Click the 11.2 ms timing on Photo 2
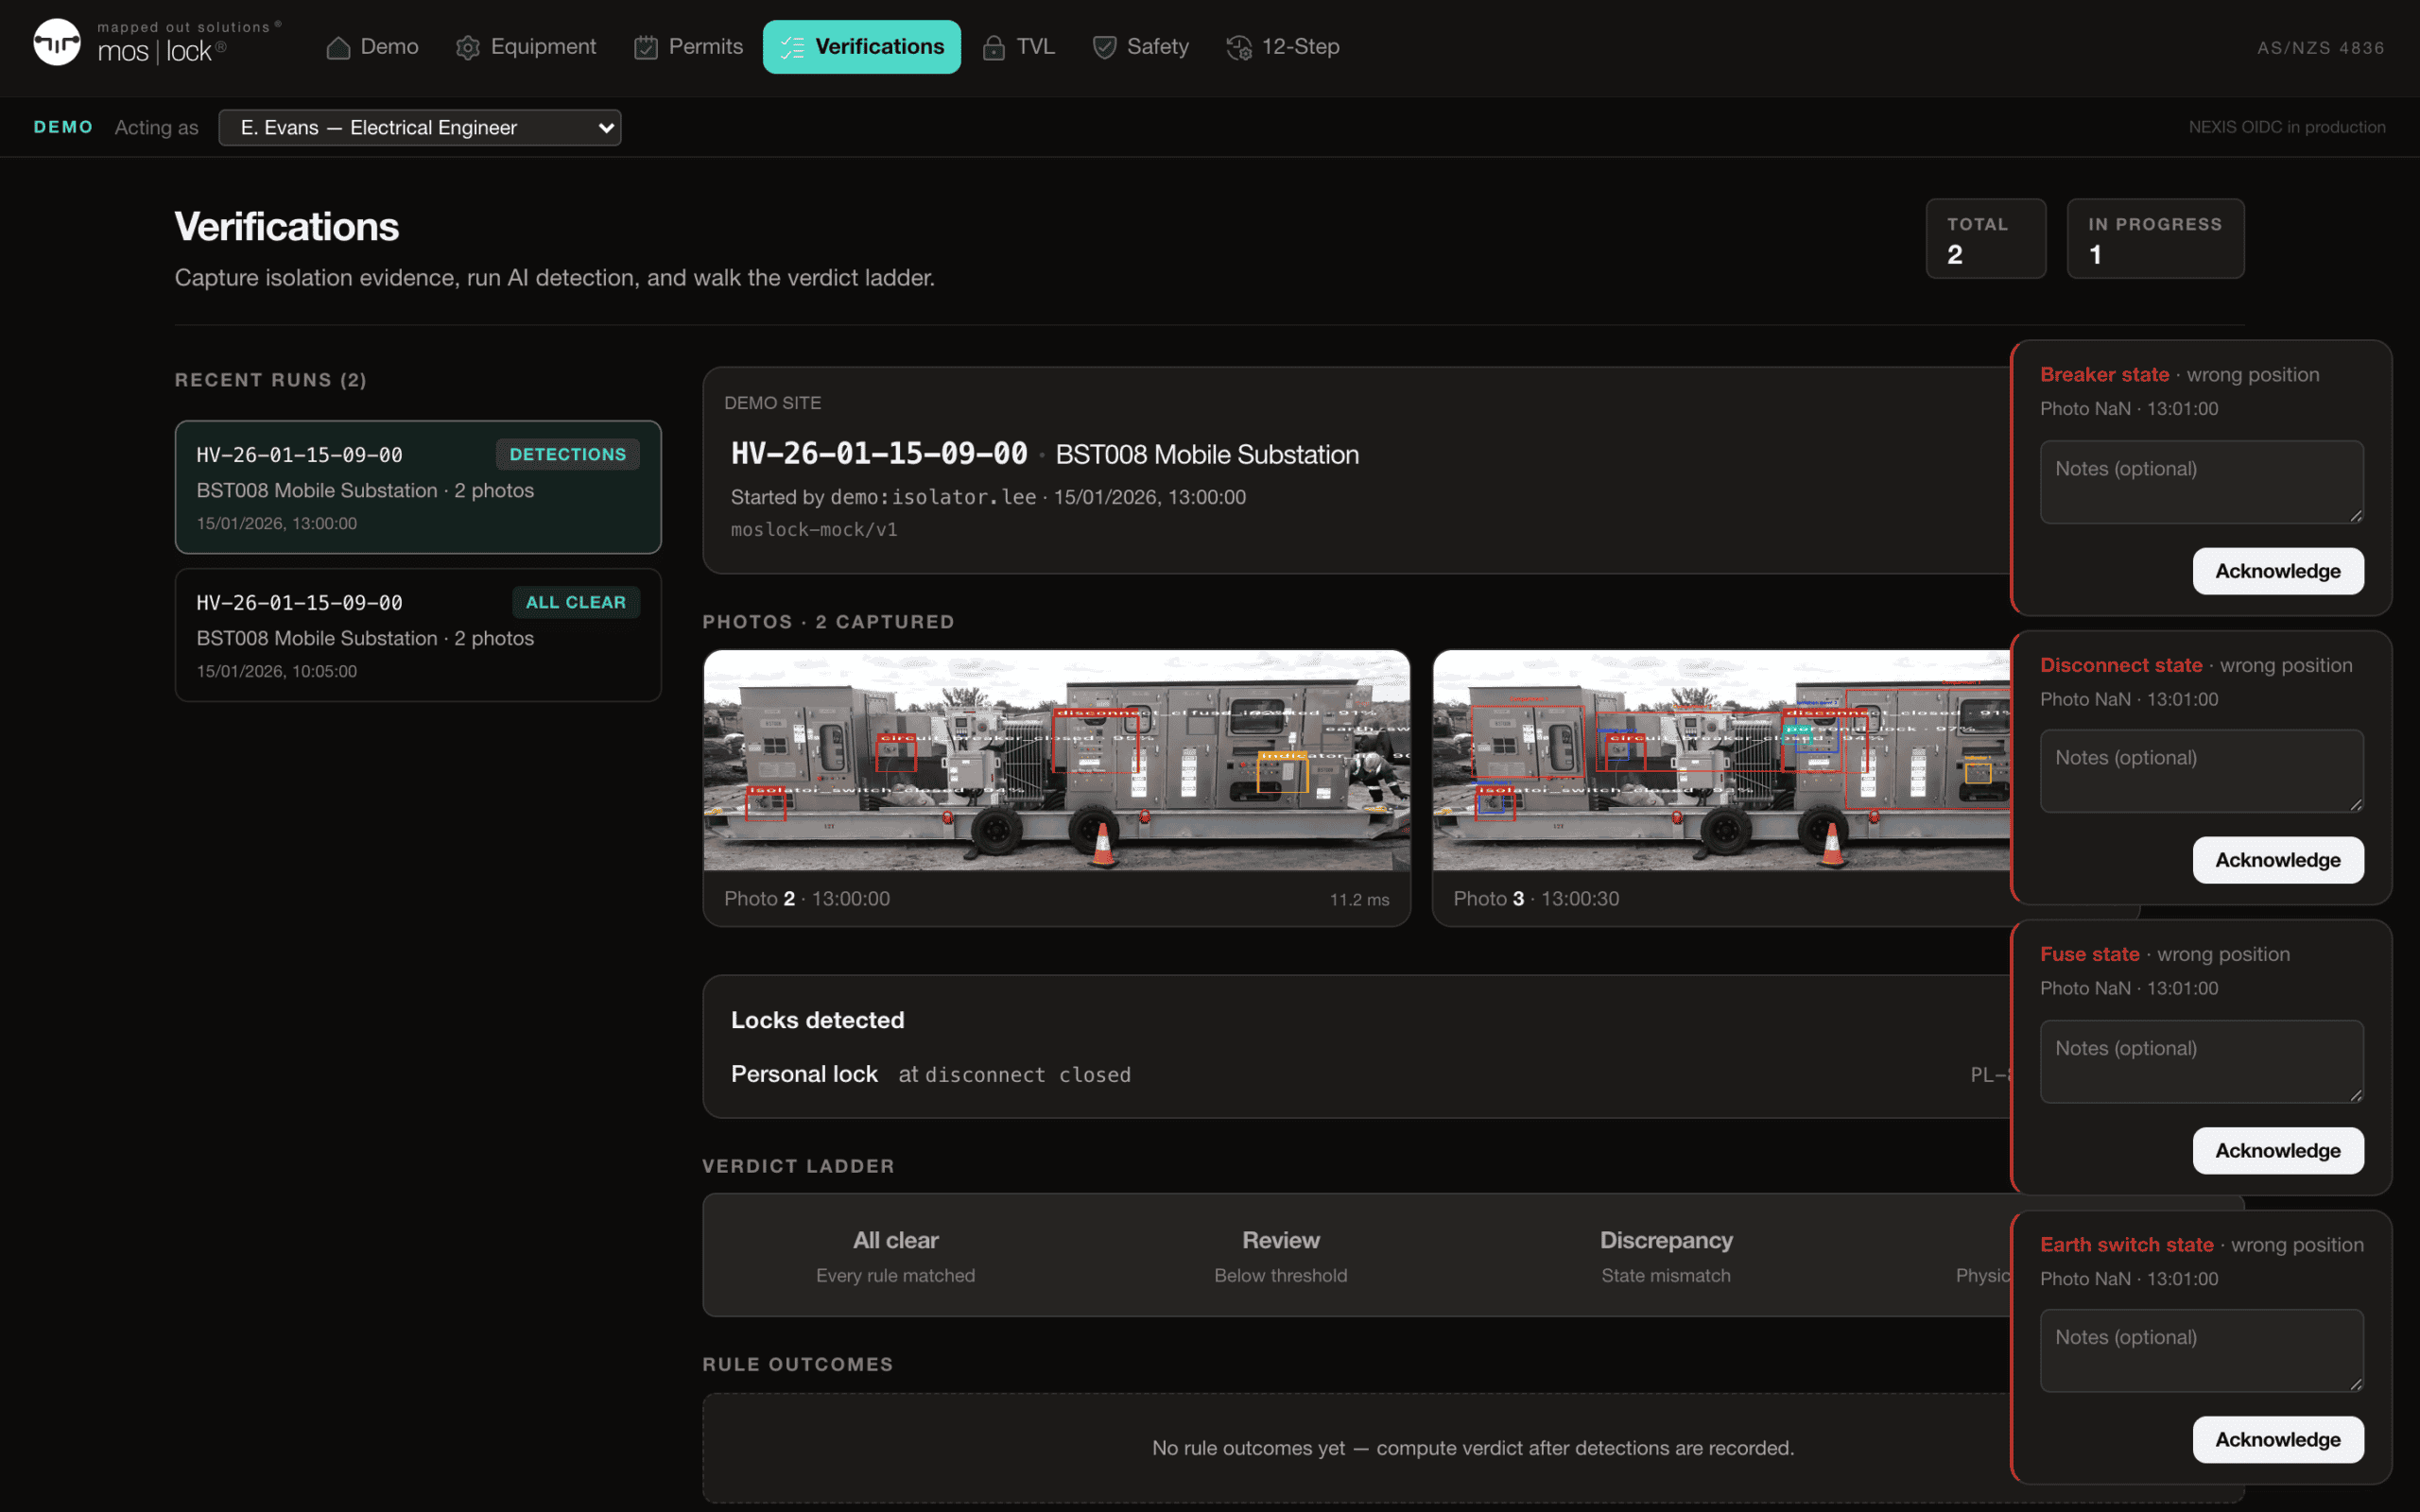The width and height of the screenshot is (2420, 1512). (x=1359, y=899)
